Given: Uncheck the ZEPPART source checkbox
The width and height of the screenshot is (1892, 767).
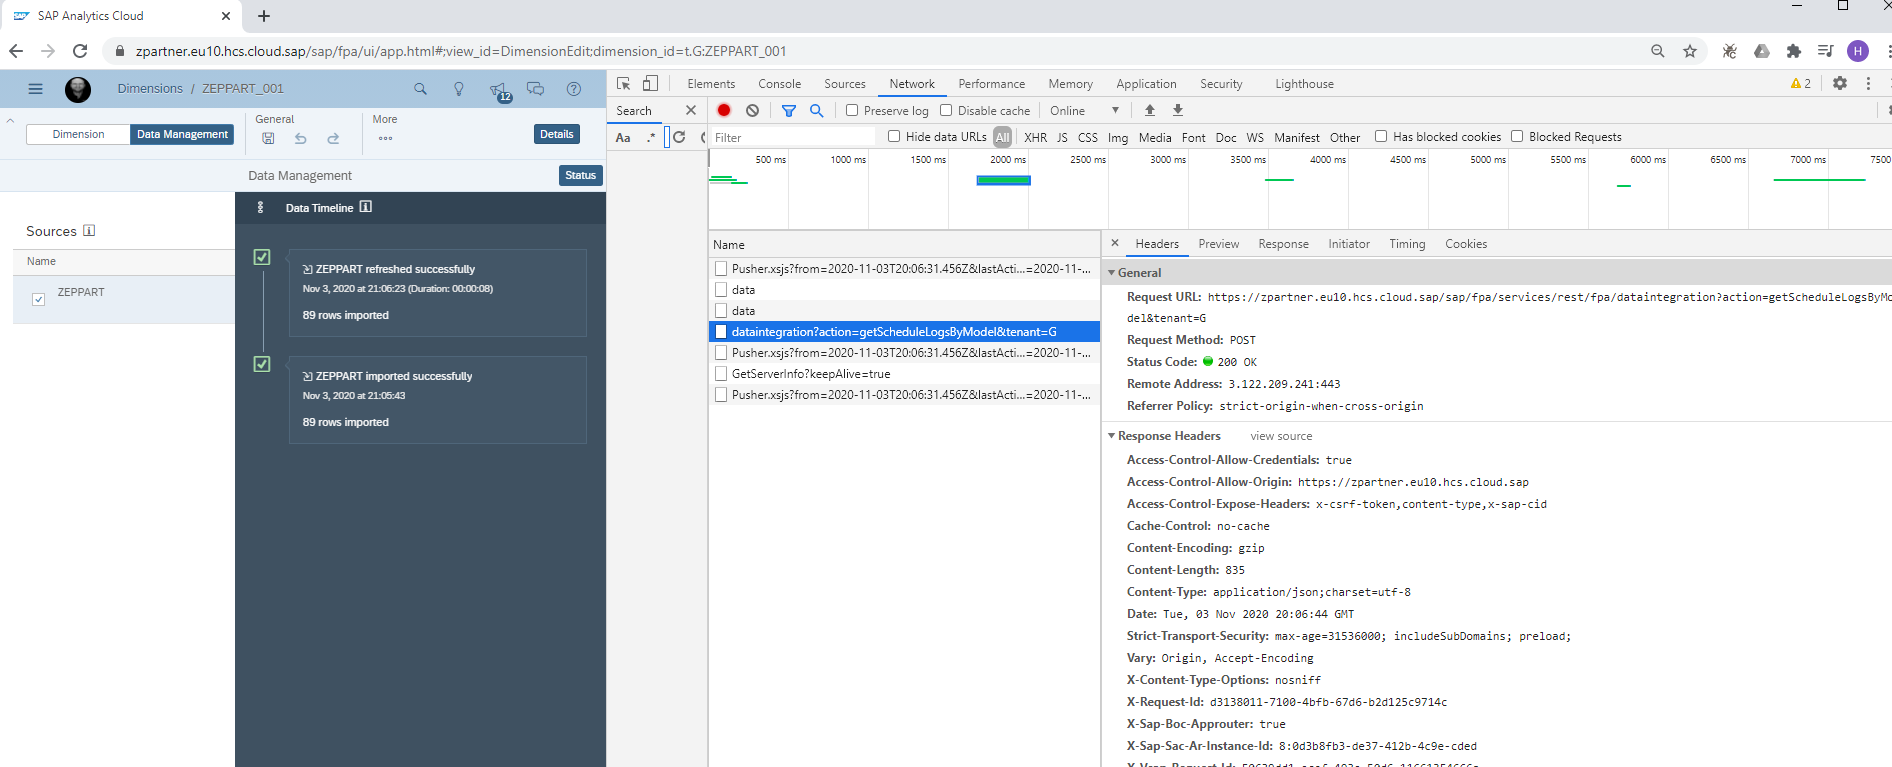Looking at the screenshot, I should click(x=39, y=299).
